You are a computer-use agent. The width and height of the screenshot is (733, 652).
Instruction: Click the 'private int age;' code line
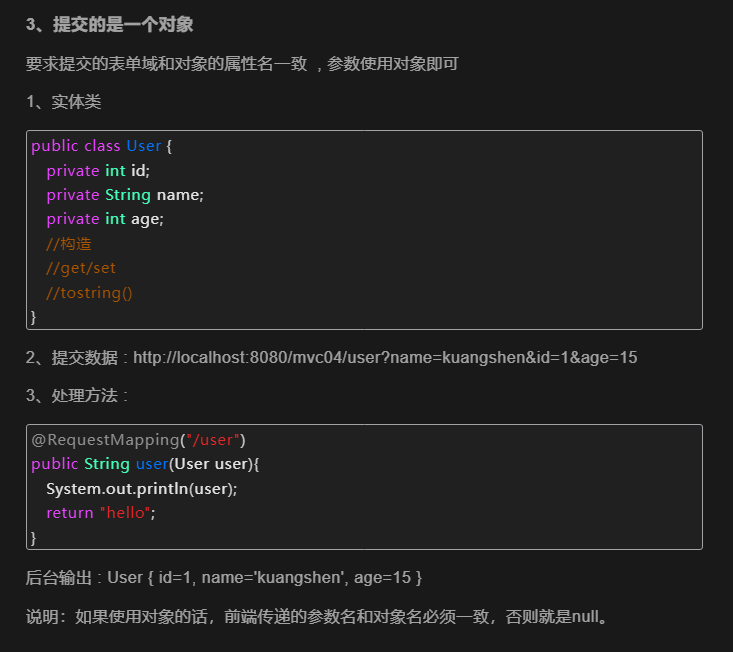104,218
